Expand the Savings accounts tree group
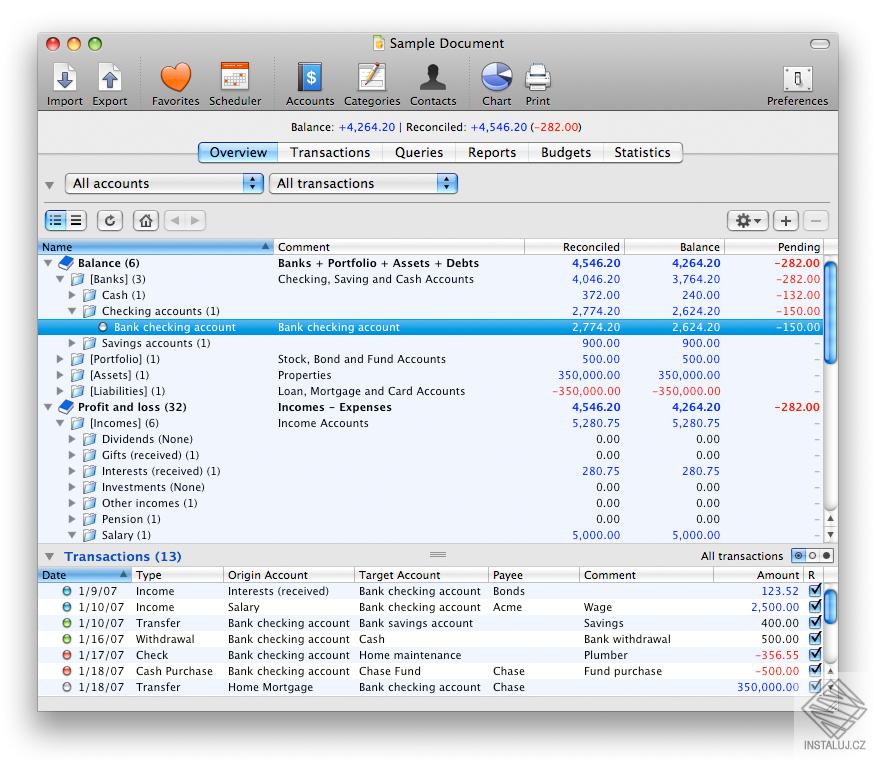The width and height of the screenshot is (885, 772). click(72, 344)
